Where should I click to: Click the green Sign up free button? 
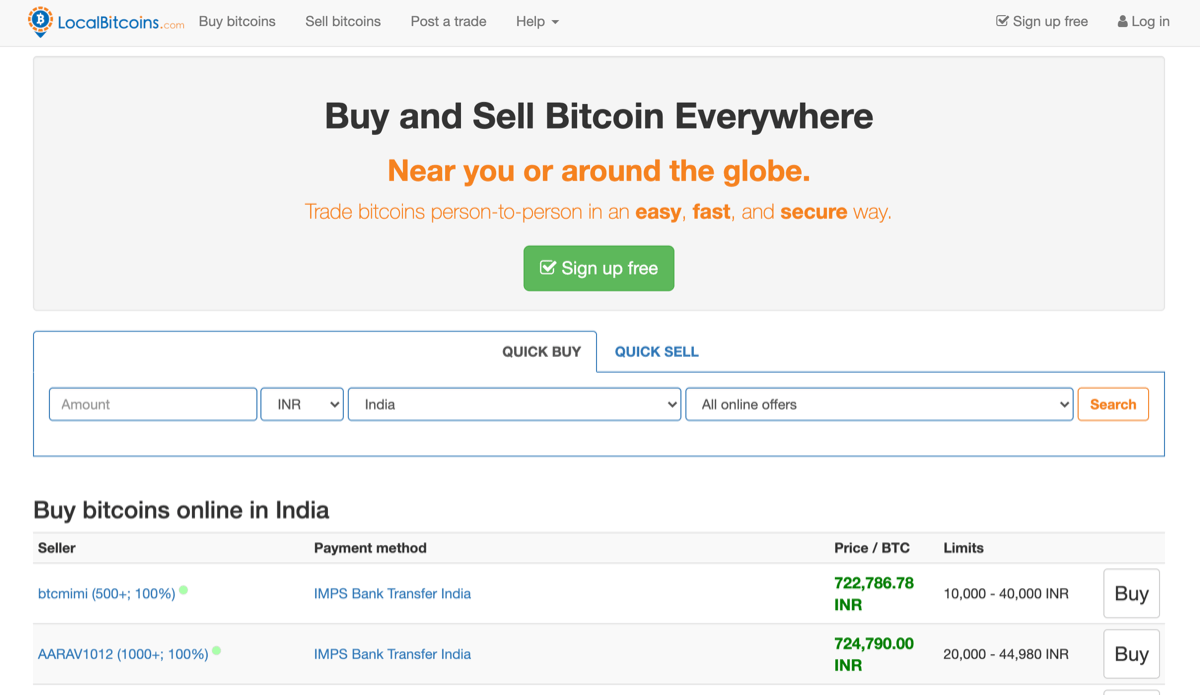[598, 268]
